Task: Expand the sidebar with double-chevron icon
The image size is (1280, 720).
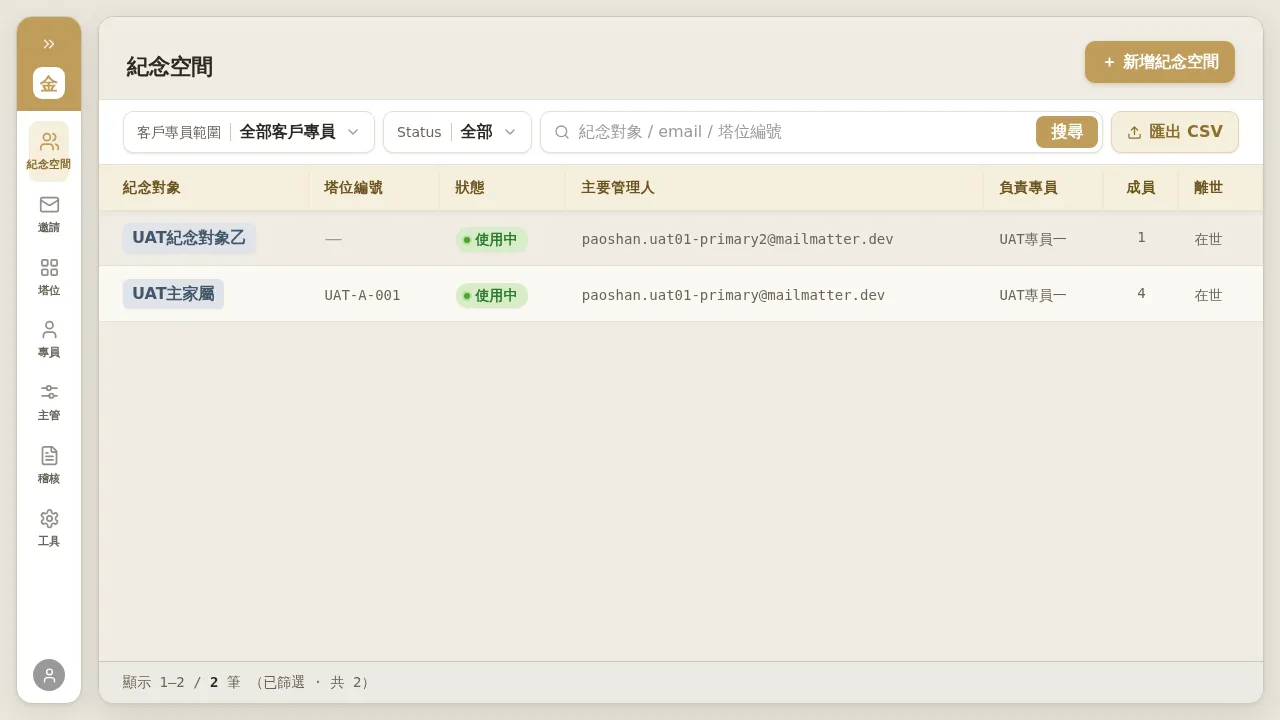Action: coord(49,43)
